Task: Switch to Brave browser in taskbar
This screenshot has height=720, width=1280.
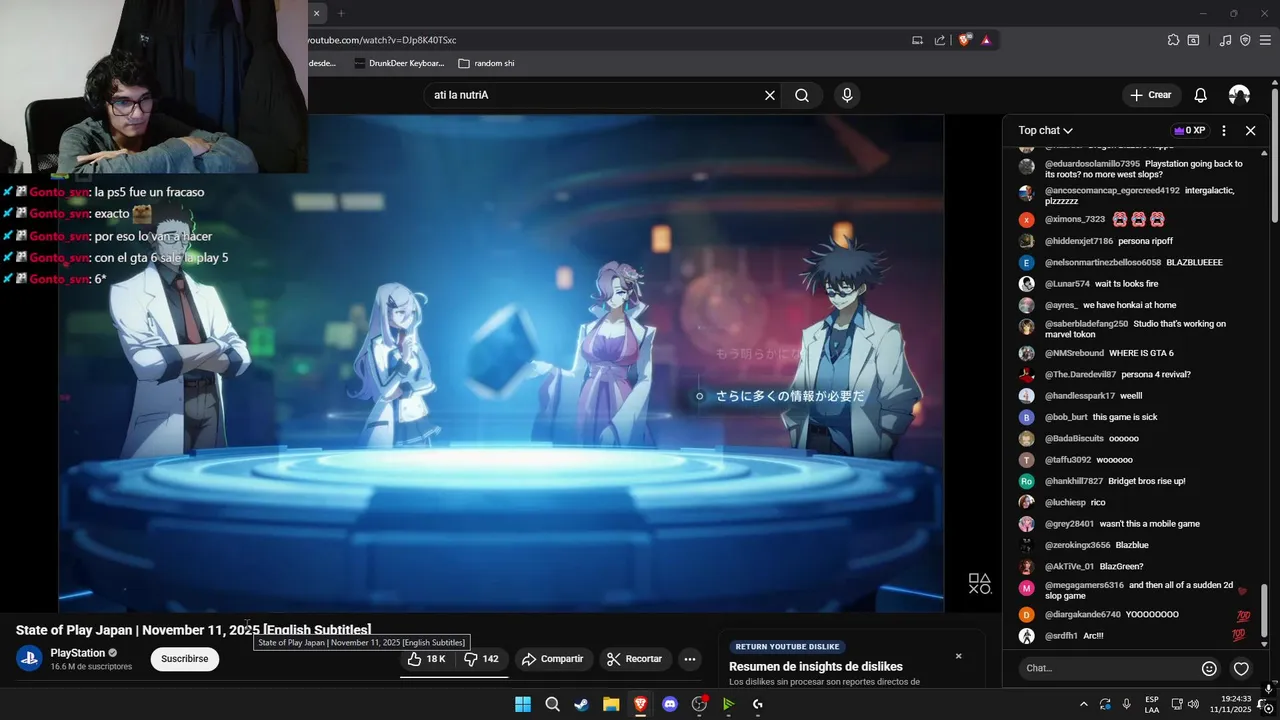Action: pyautogui.click(x=640, y=704)
